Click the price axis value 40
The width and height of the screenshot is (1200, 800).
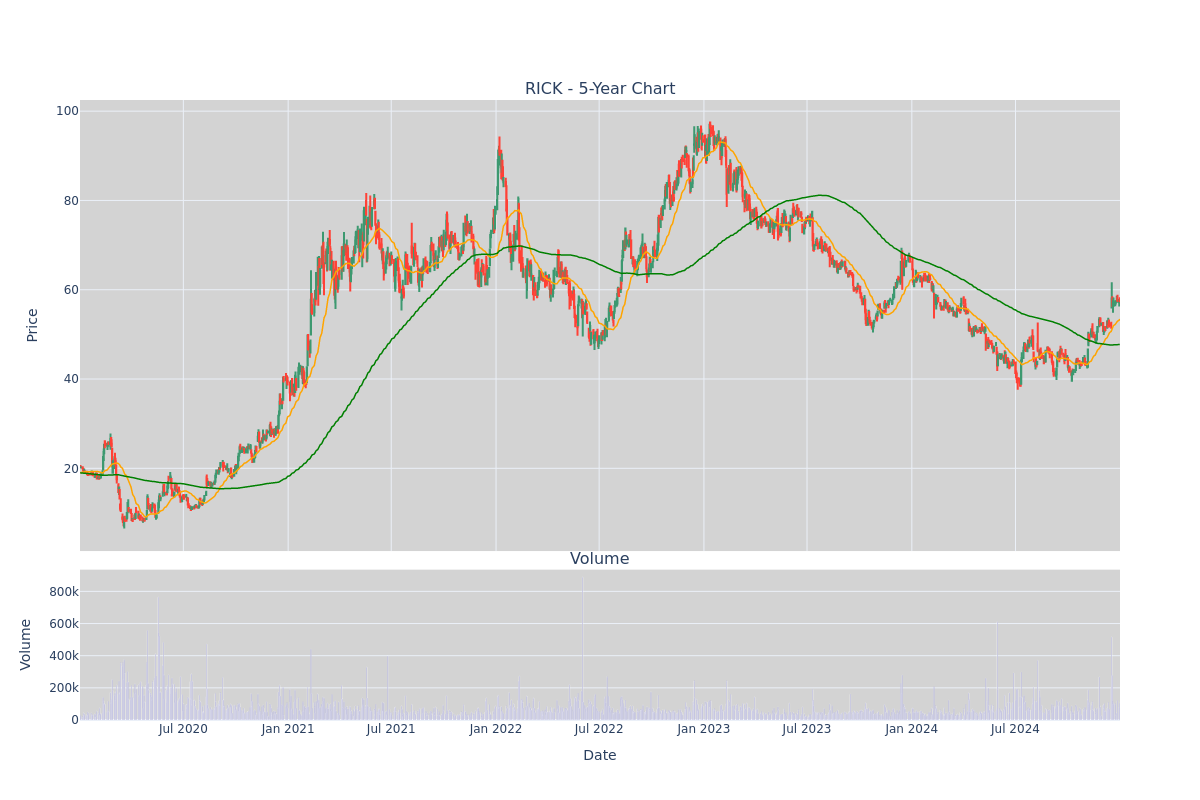click(71, 379)
